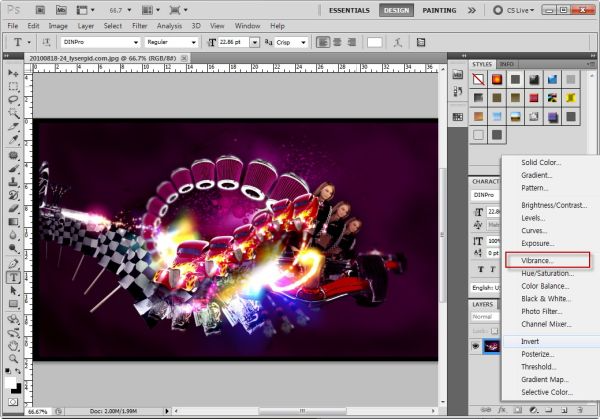This screenshot has height=419, width=600.
Task: Toggle the text orientation button
Action: (x=46, y=42)
